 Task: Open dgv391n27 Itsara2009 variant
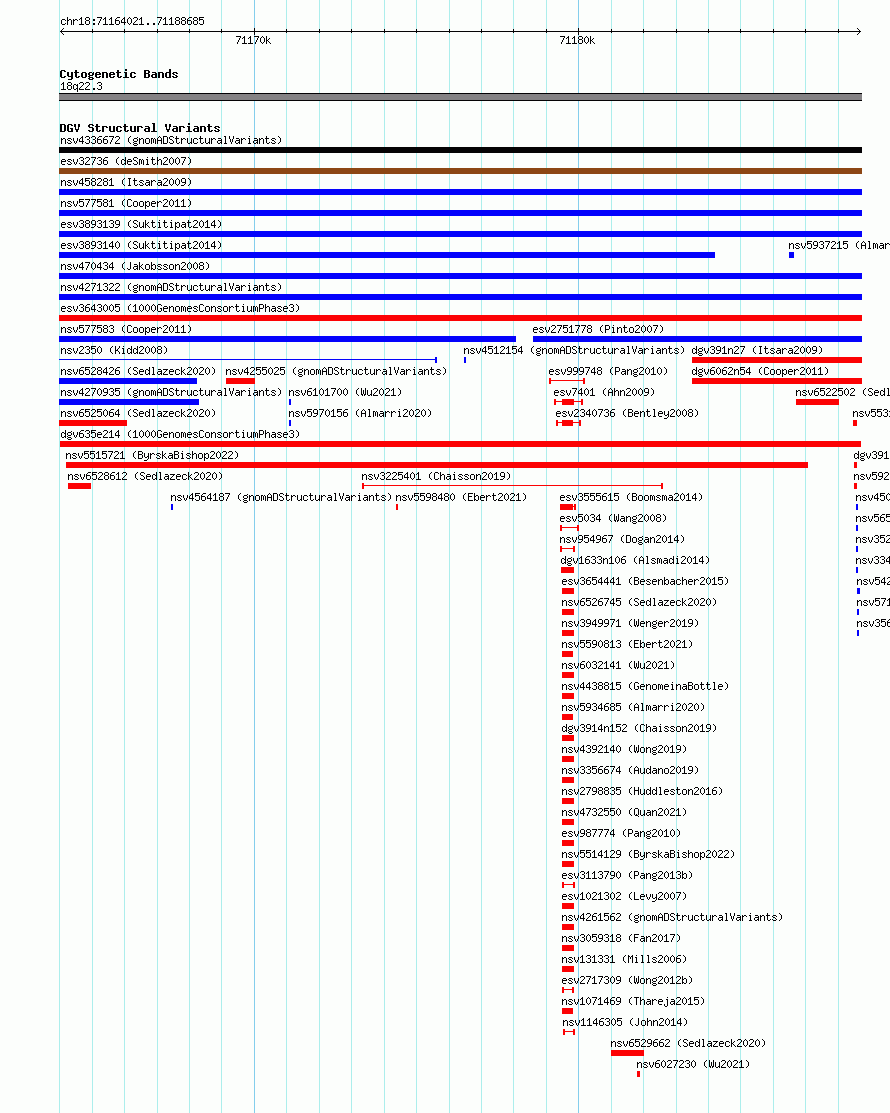[777, 360]
